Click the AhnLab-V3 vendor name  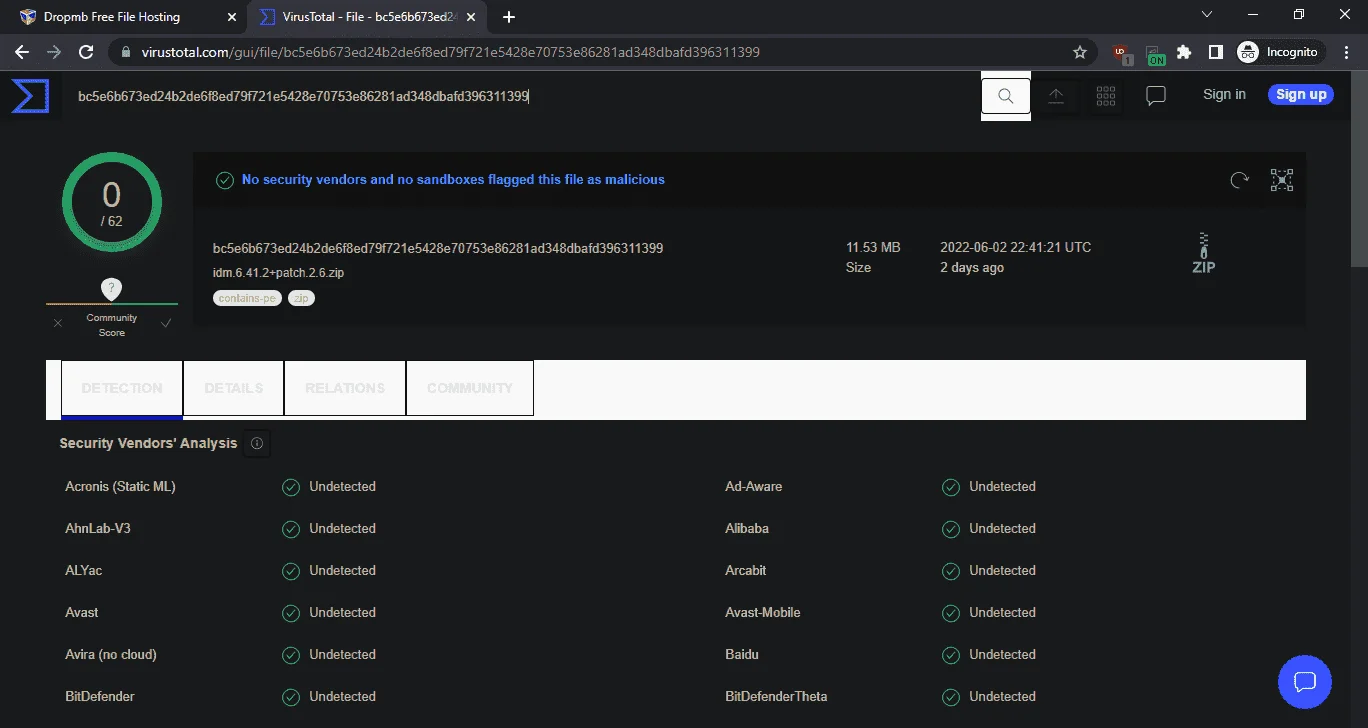98,529
